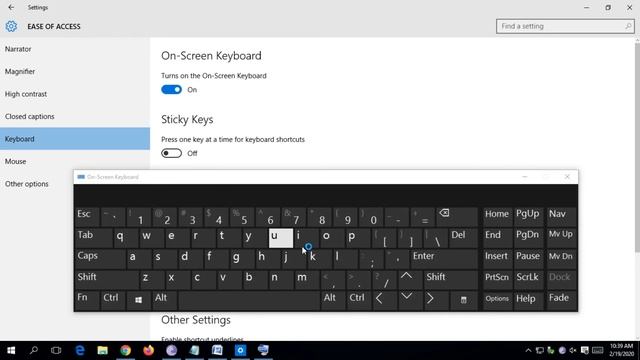Click the Mv Dn key

coord(561,258)
